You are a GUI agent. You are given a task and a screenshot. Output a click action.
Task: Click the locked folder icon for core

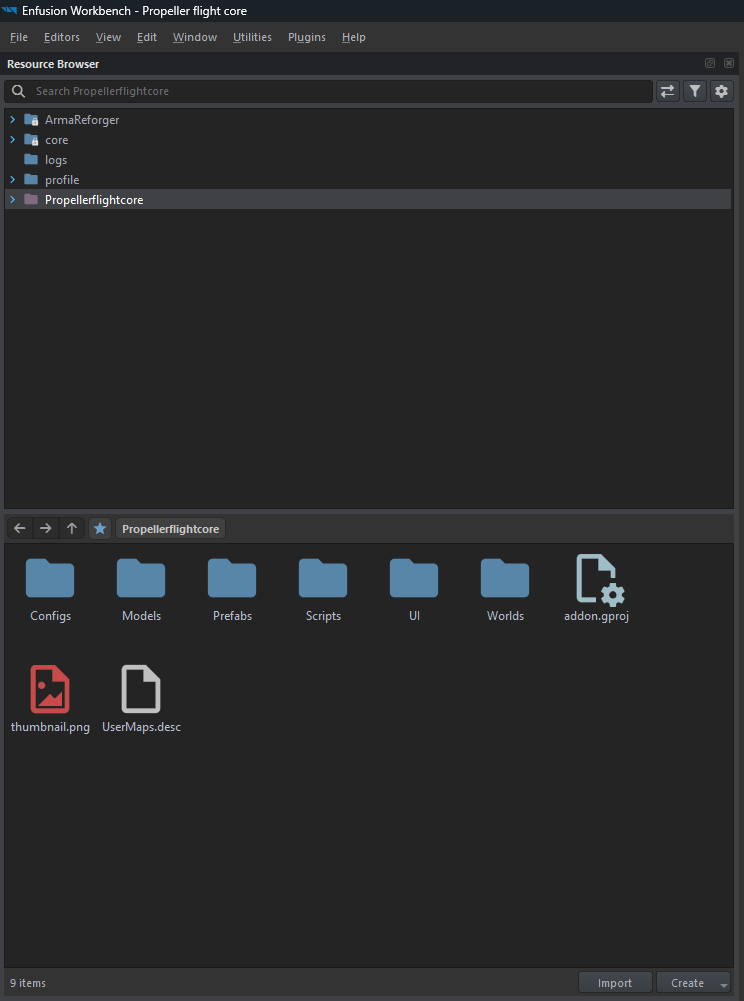tap(31, 139)
